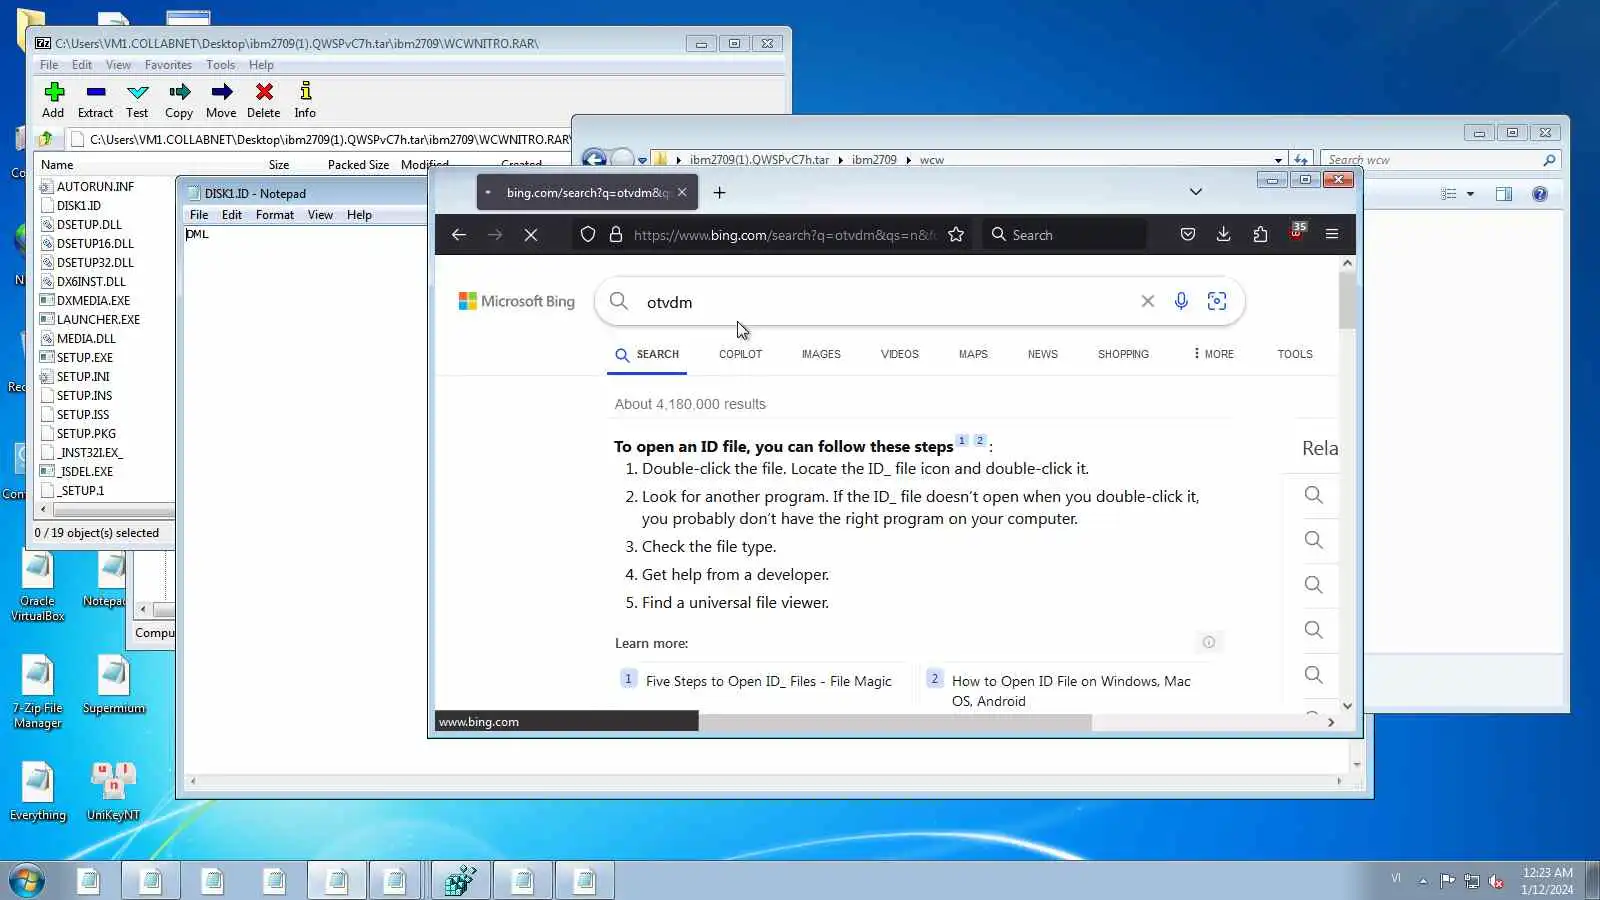Select the 7-Zip Copy tool
This screenshot has width=1600, height=900.
[179, 100]
